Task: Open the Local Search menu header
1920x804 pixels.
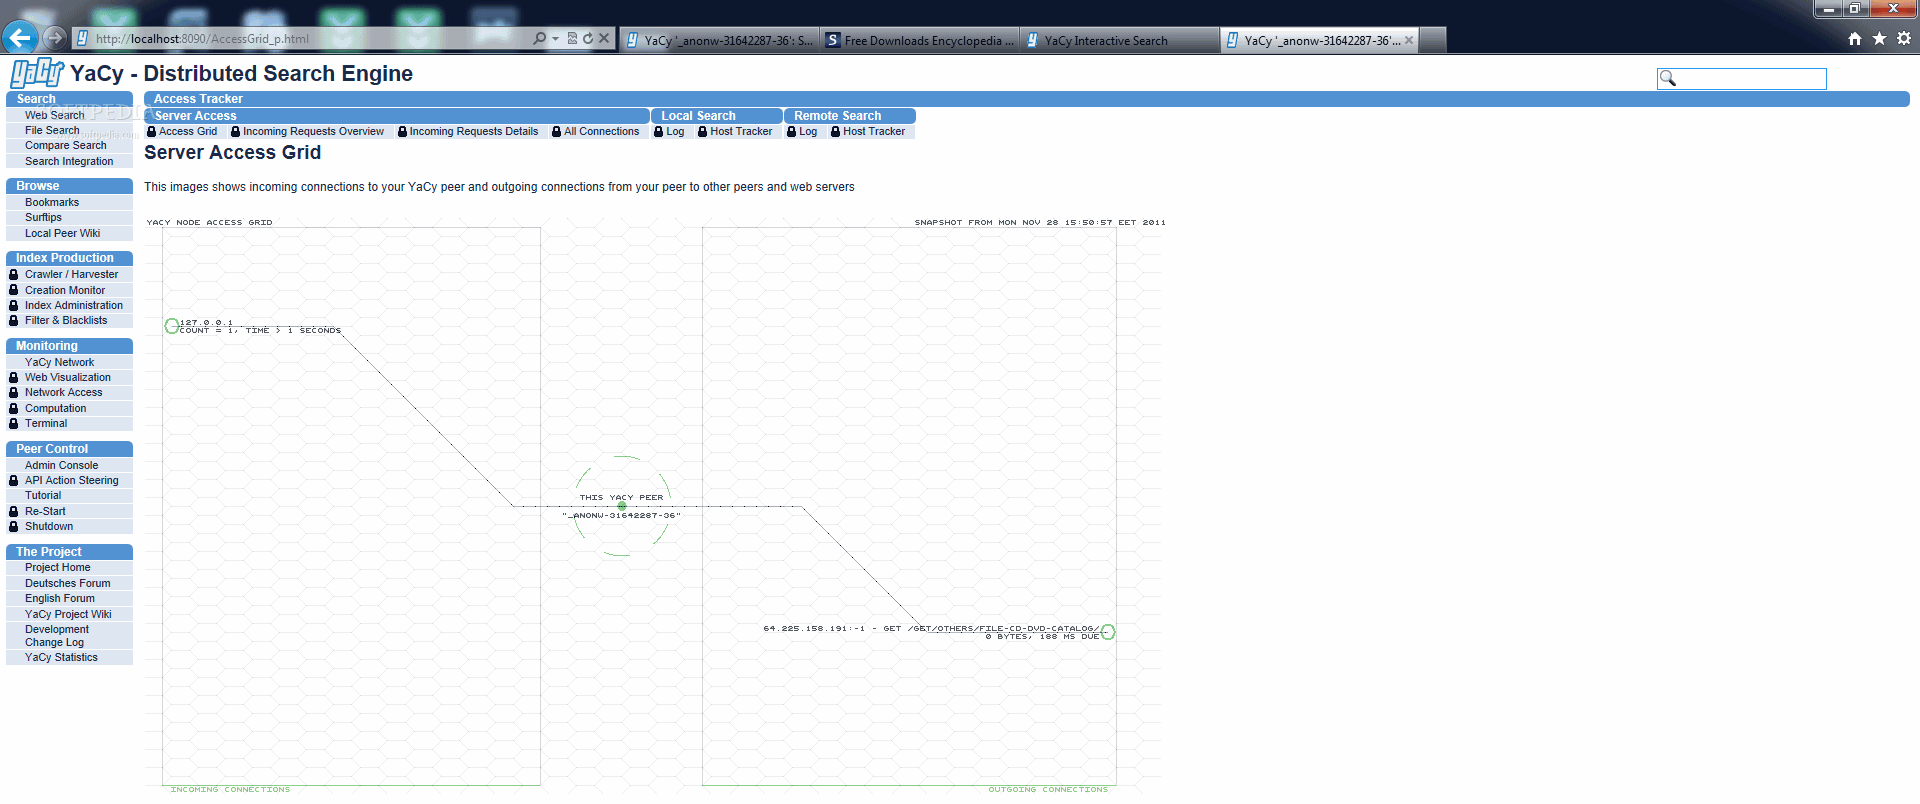Action: [716, 116]
